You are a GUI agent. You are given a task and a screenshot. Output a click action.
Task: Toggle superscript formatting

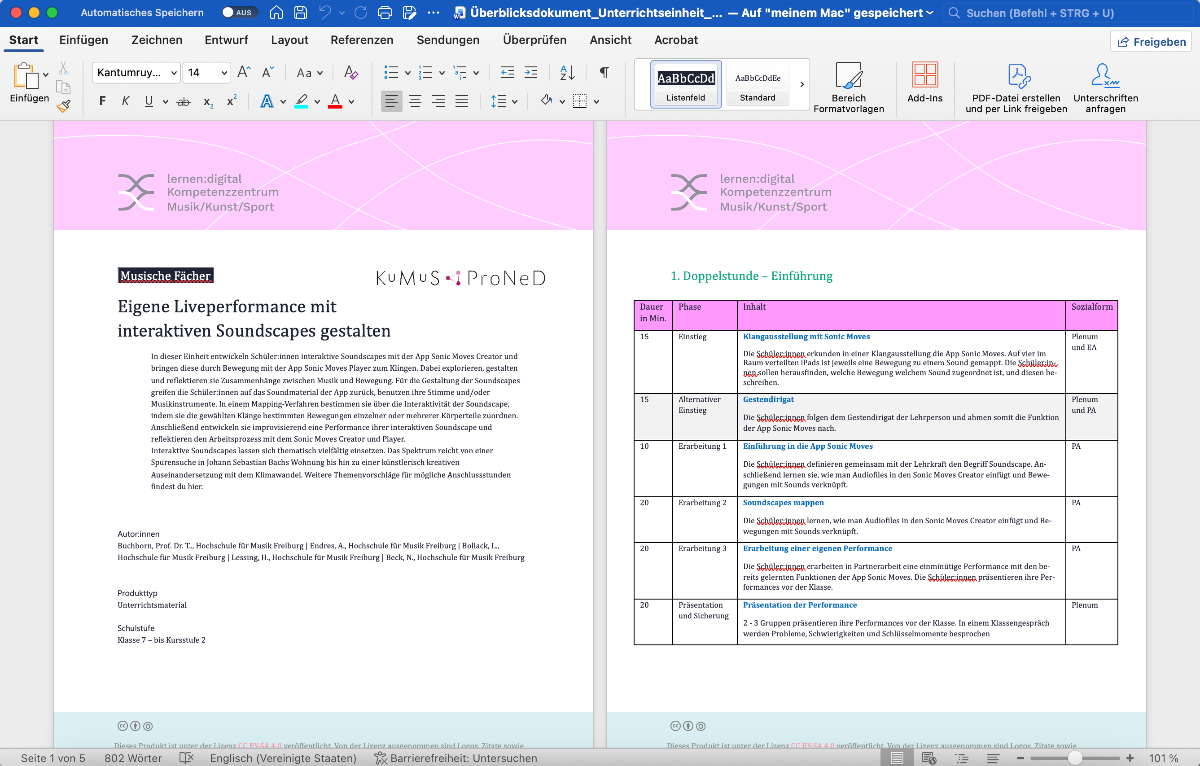point(232,101)
